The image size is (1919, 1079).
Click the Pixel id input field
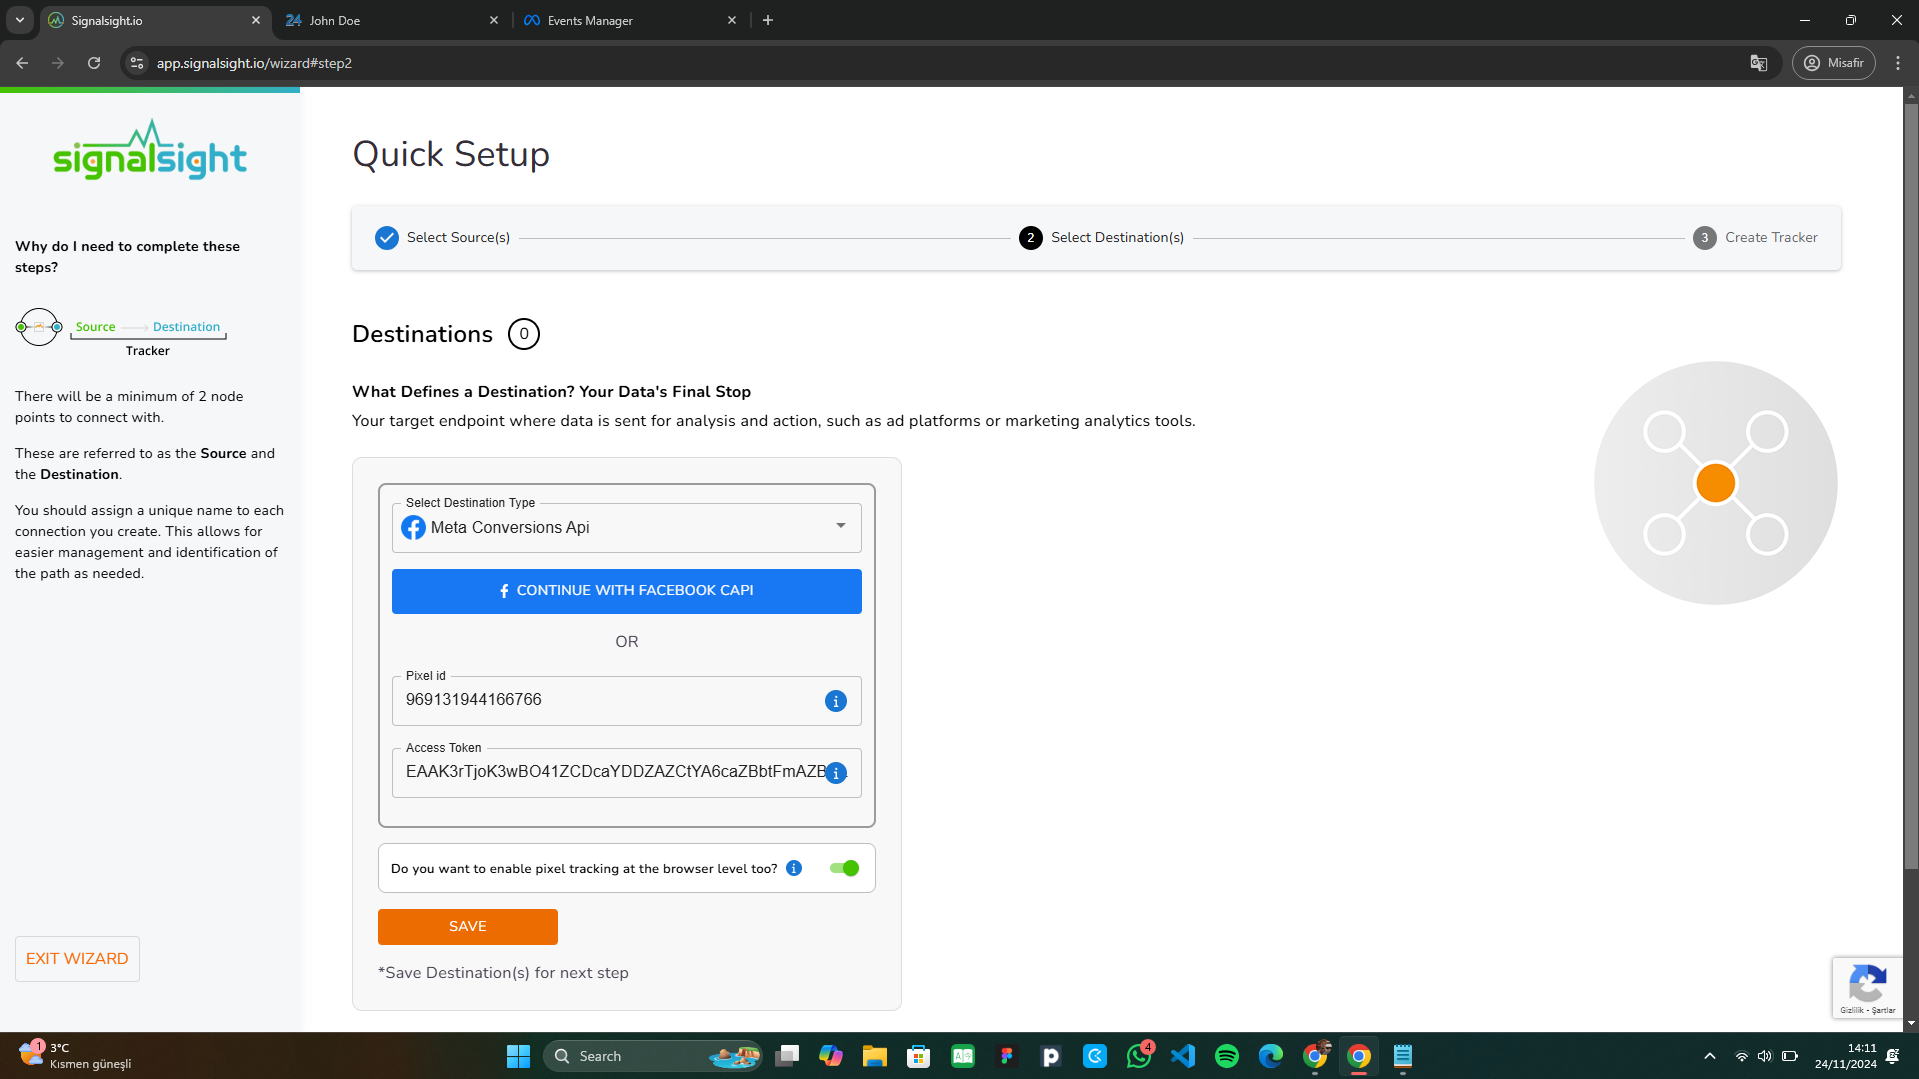pos(608,700)
